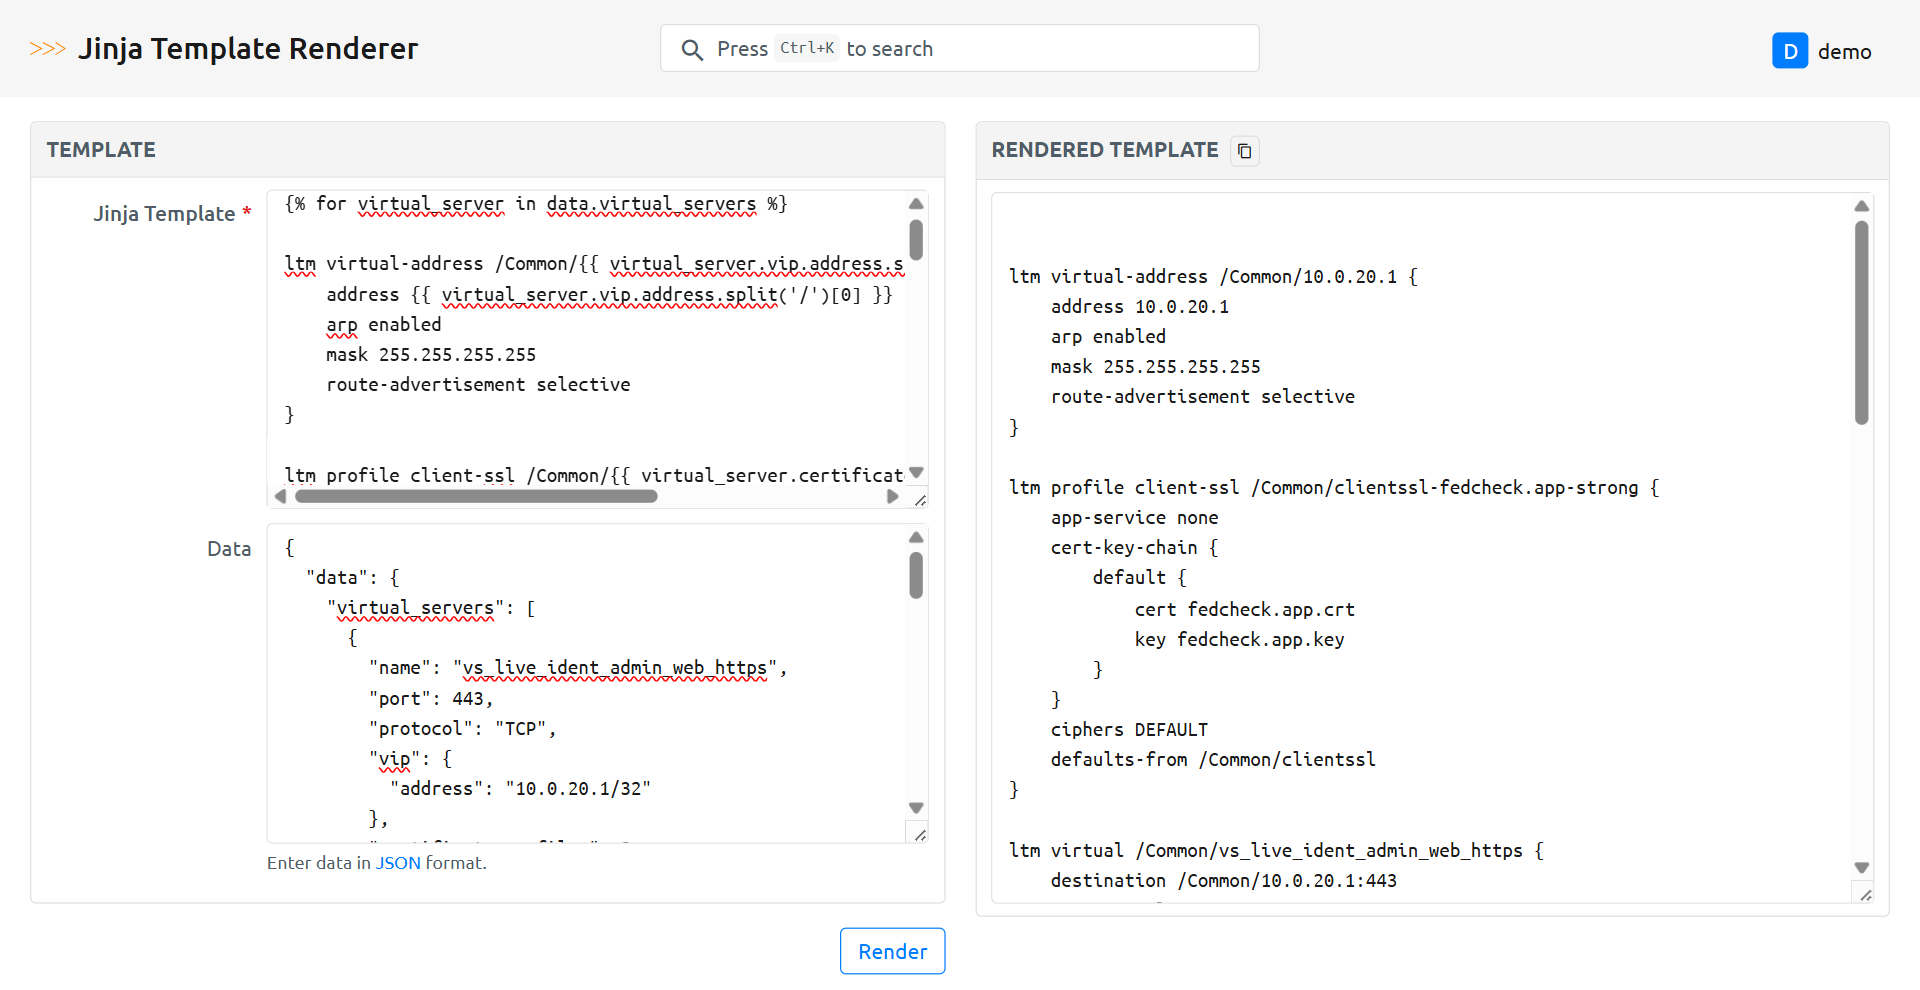Click the blue D user avatar
The height and width of the screenshot is (990, 1920).
(x=1789, y=51)
